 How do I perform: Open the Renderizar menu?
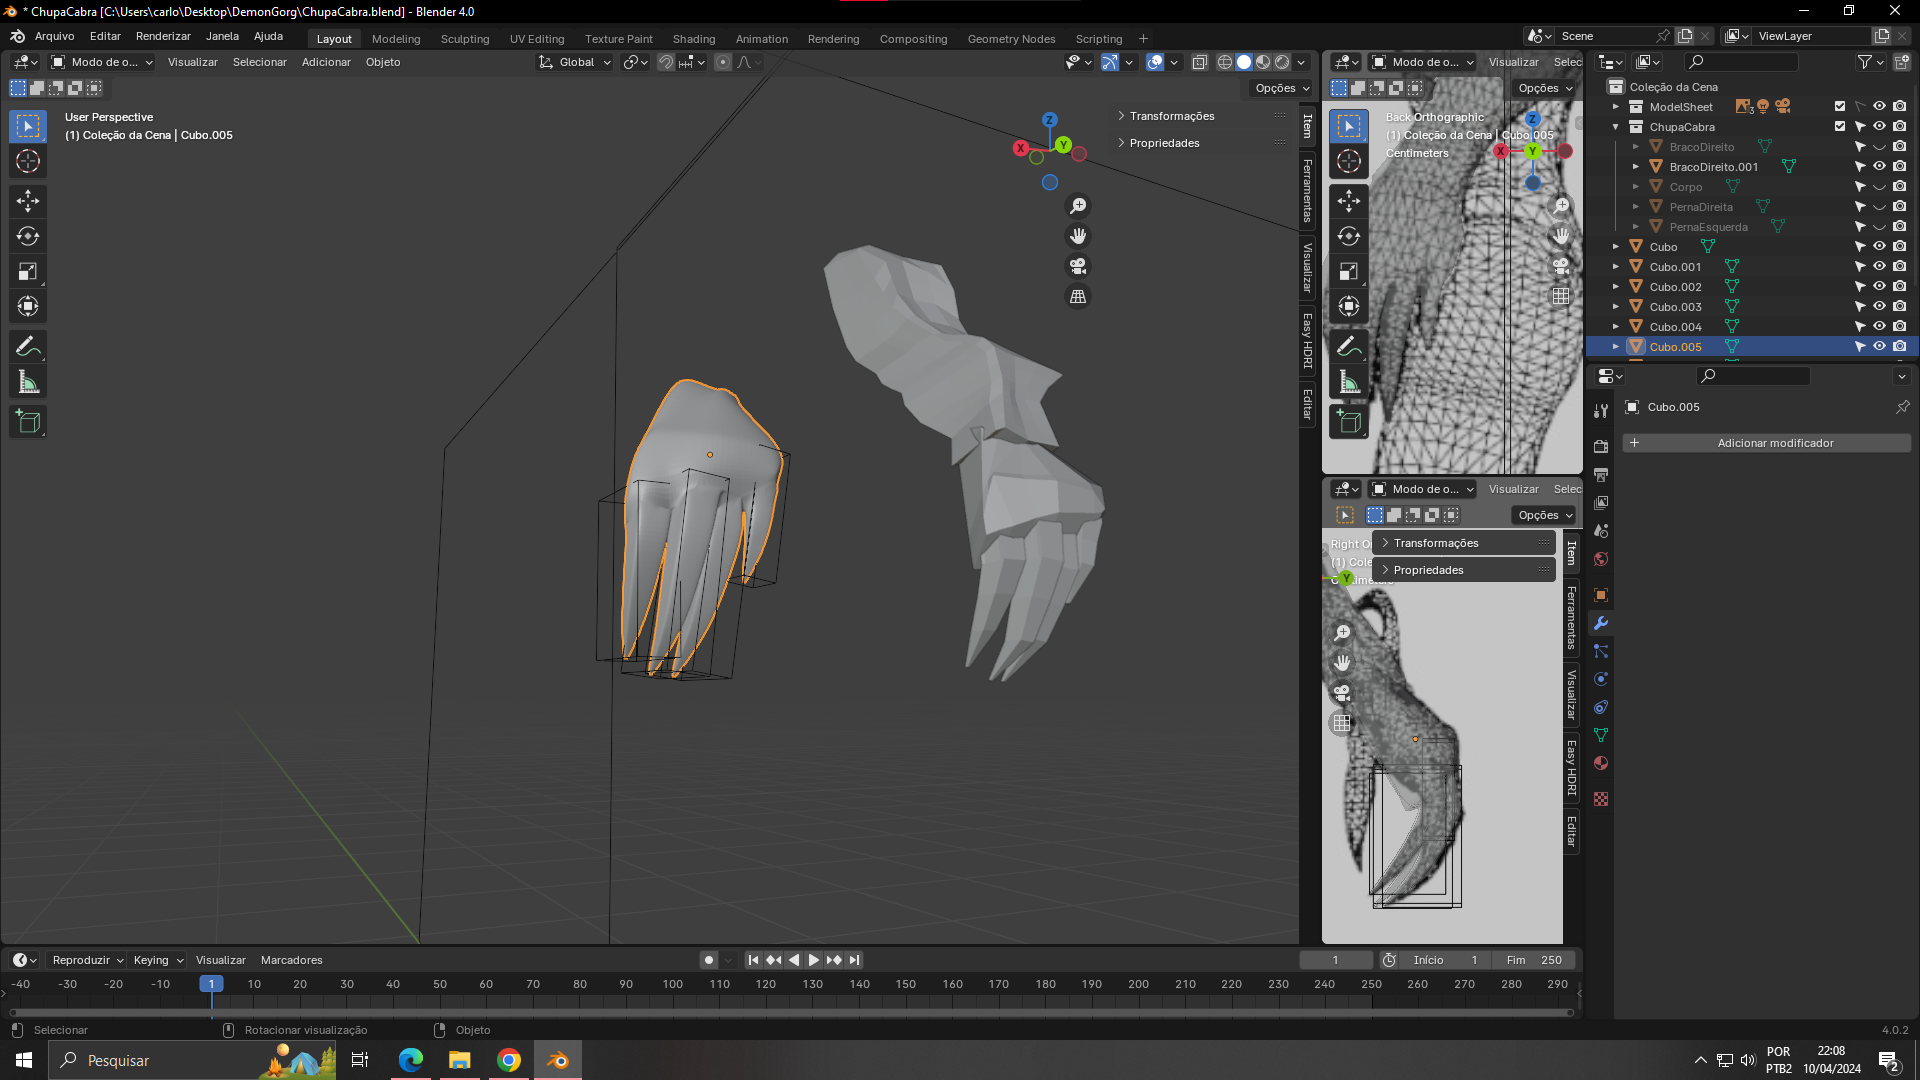point(163,36)
